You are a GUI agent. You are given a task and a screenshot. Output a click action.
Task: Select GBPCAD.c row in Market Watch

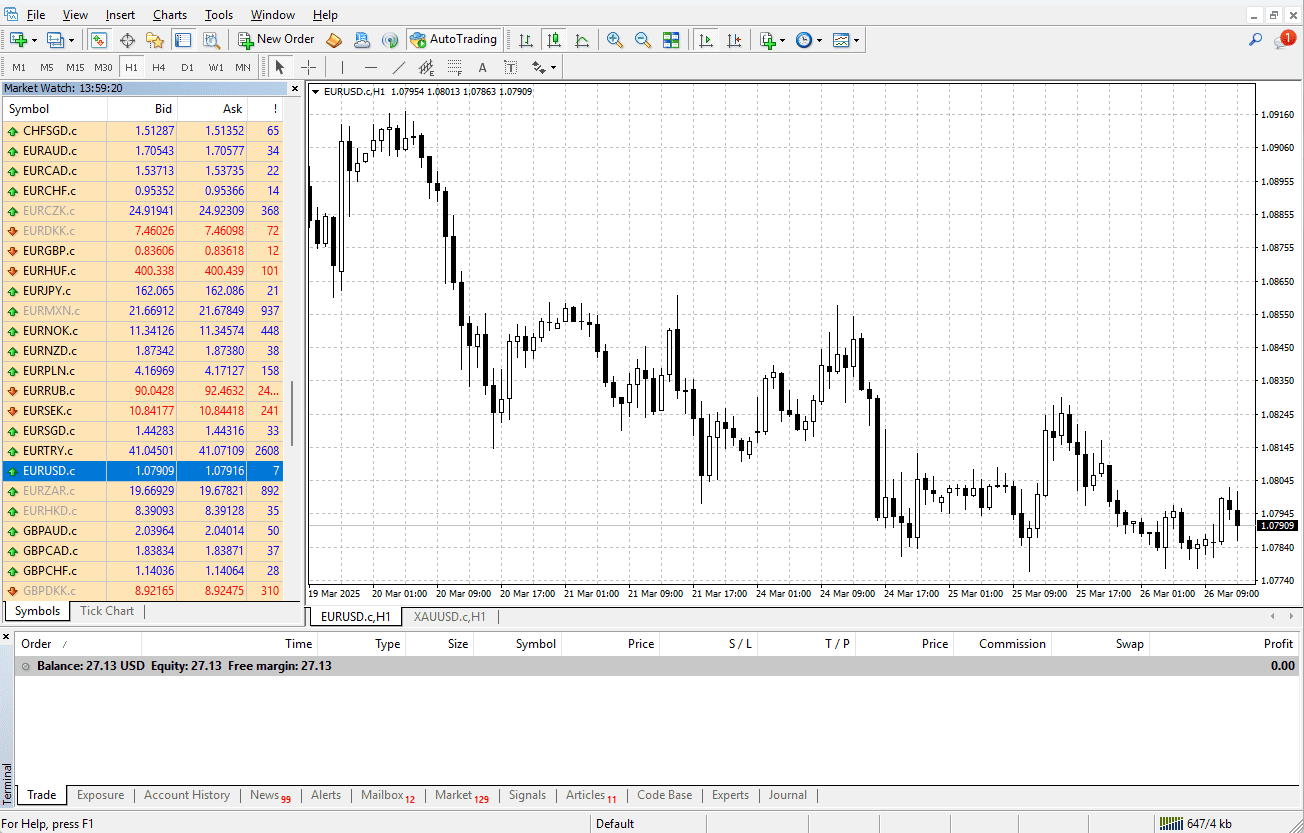(x=143, y=551)
